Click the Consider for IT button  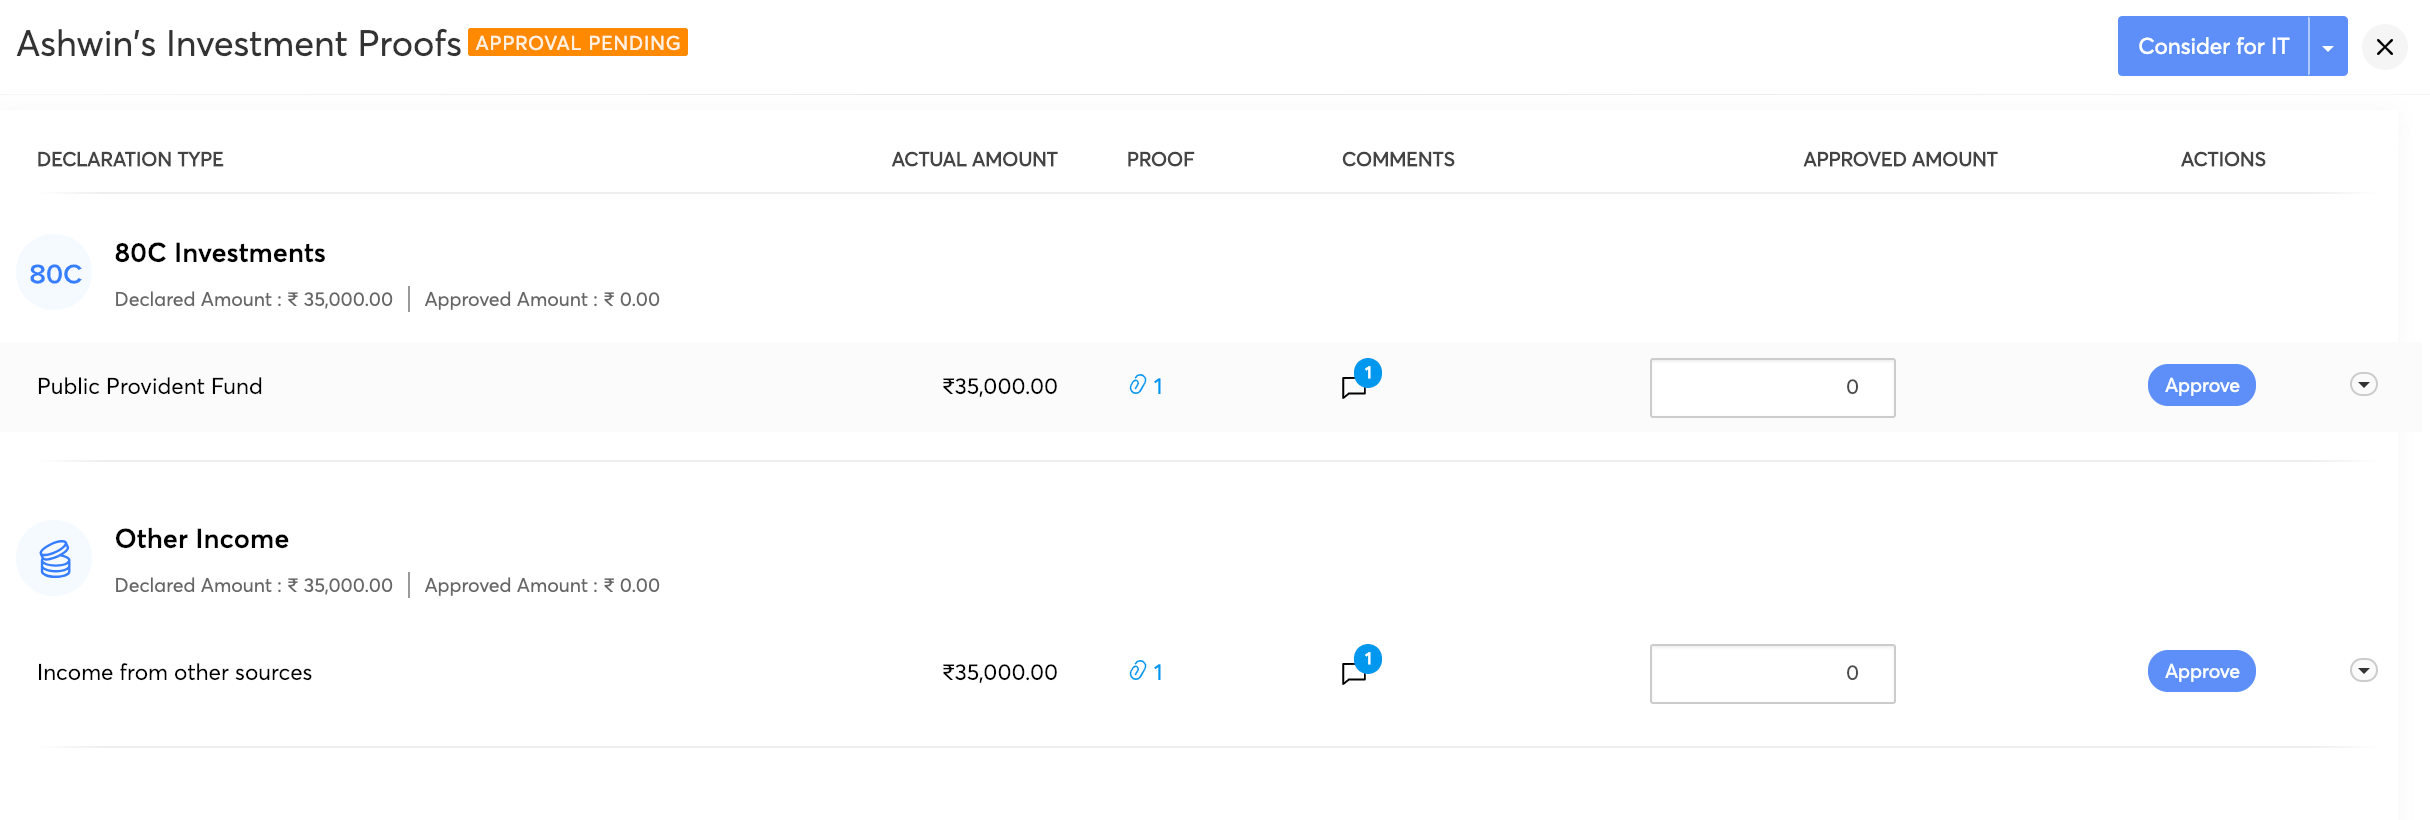pyautogui.click(x=2212, y=47)
